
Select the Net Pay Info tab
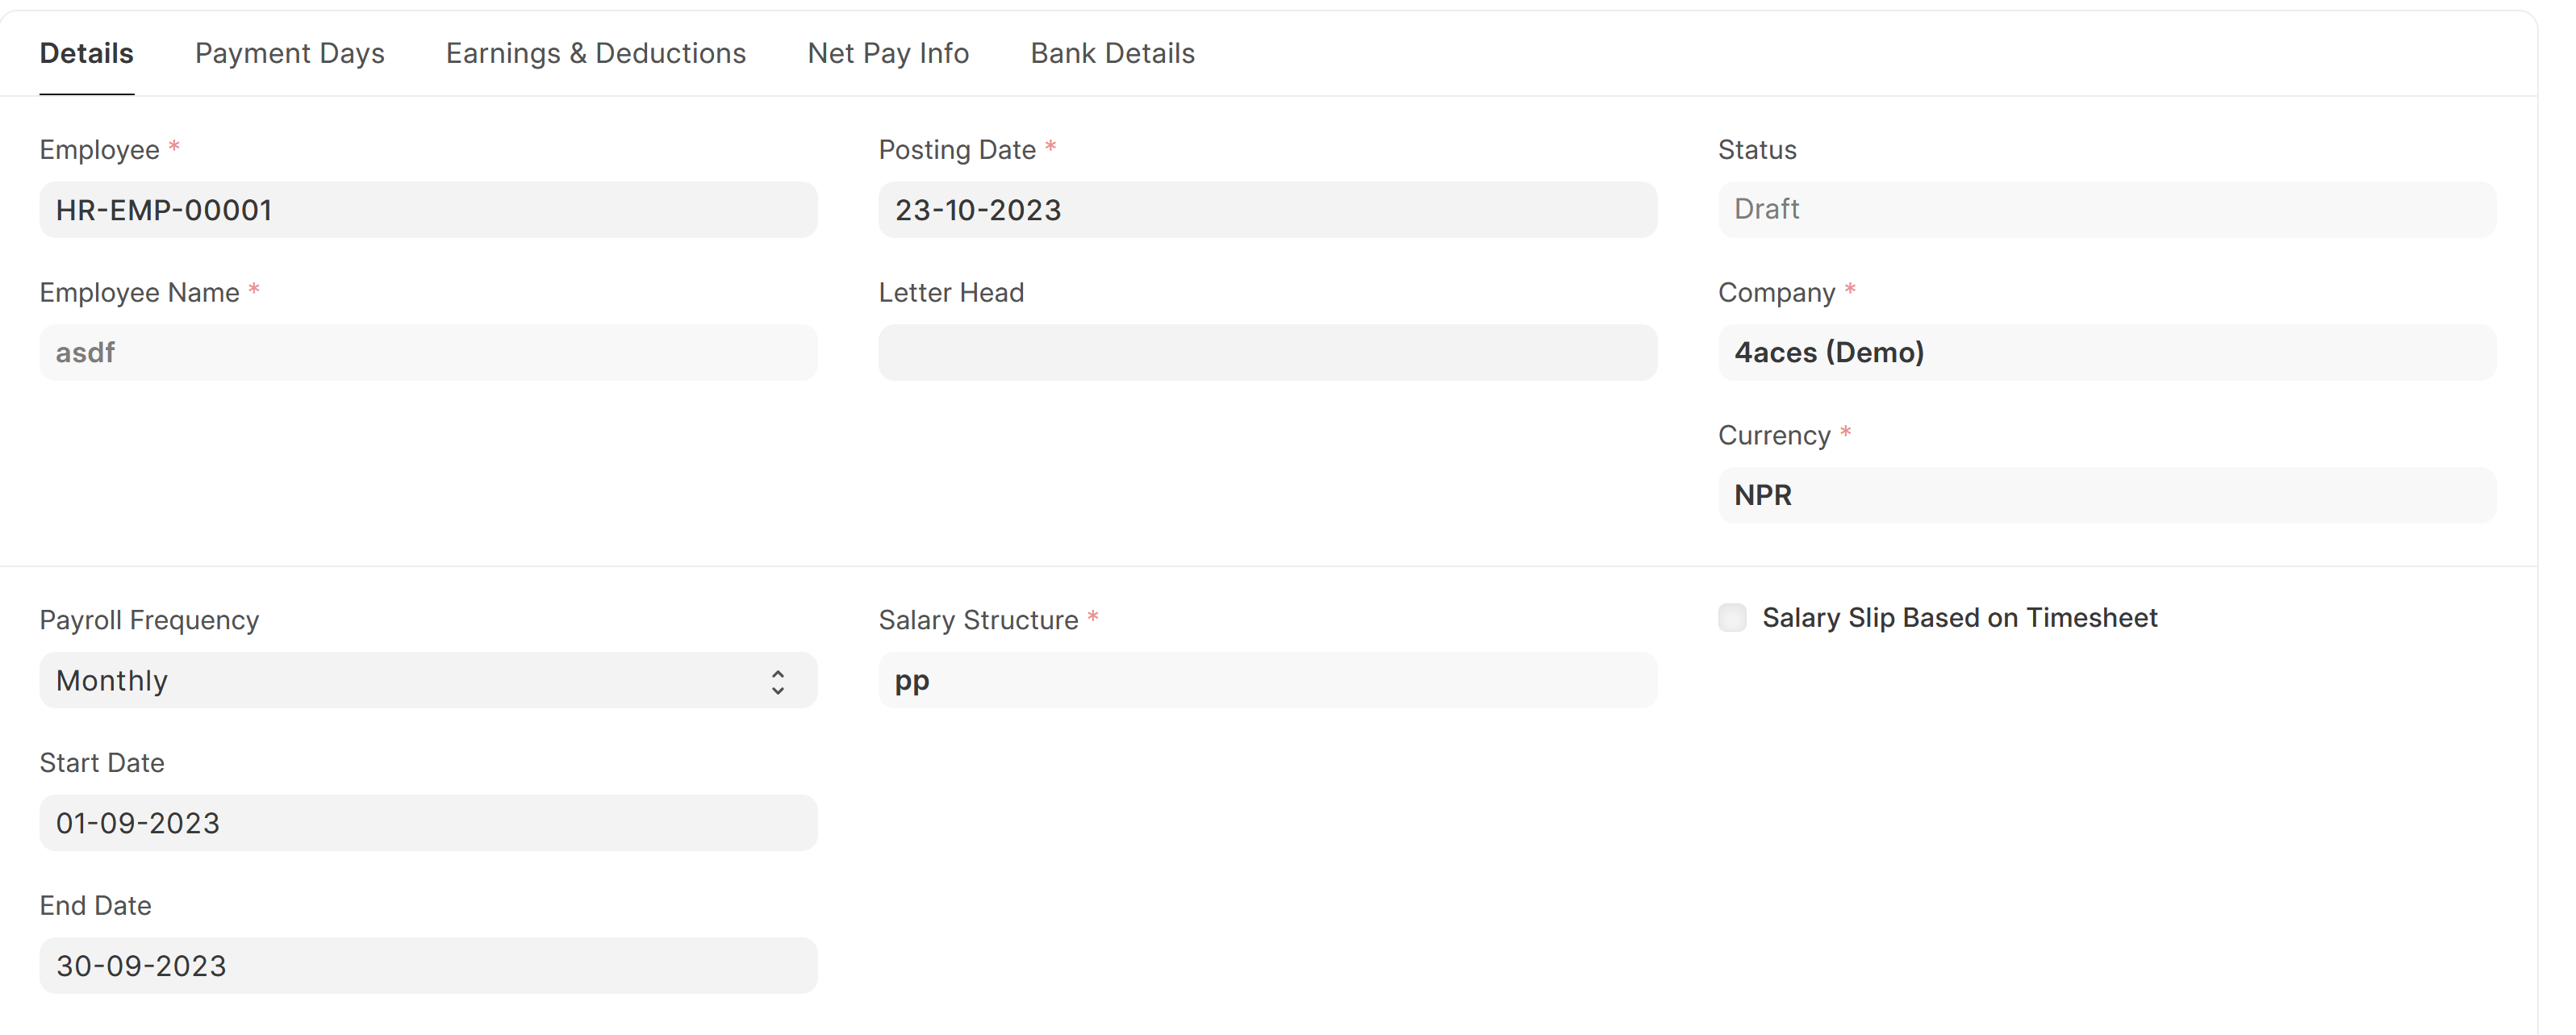pos(887,53)
